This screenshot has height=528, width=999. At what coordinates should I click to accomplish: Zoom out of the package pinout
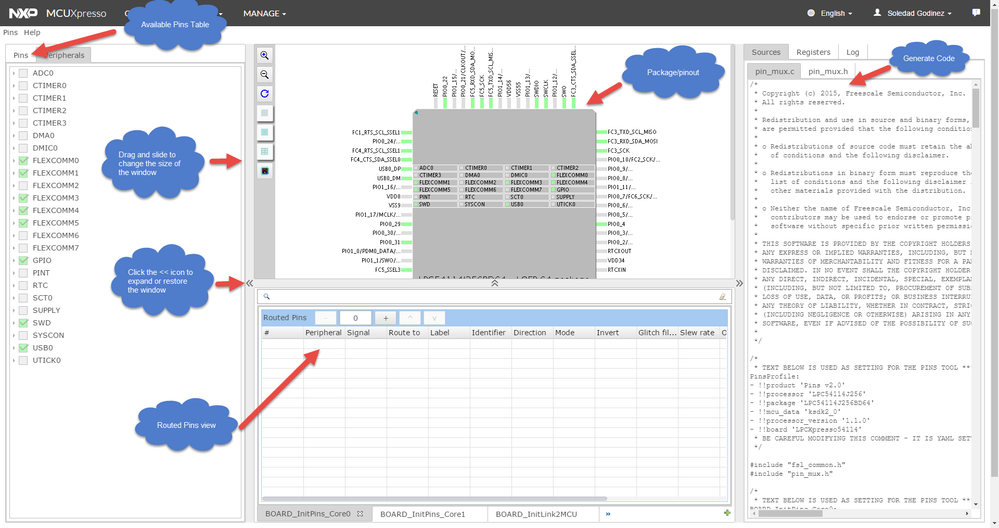pyautogui.click(x=264, y=75)
